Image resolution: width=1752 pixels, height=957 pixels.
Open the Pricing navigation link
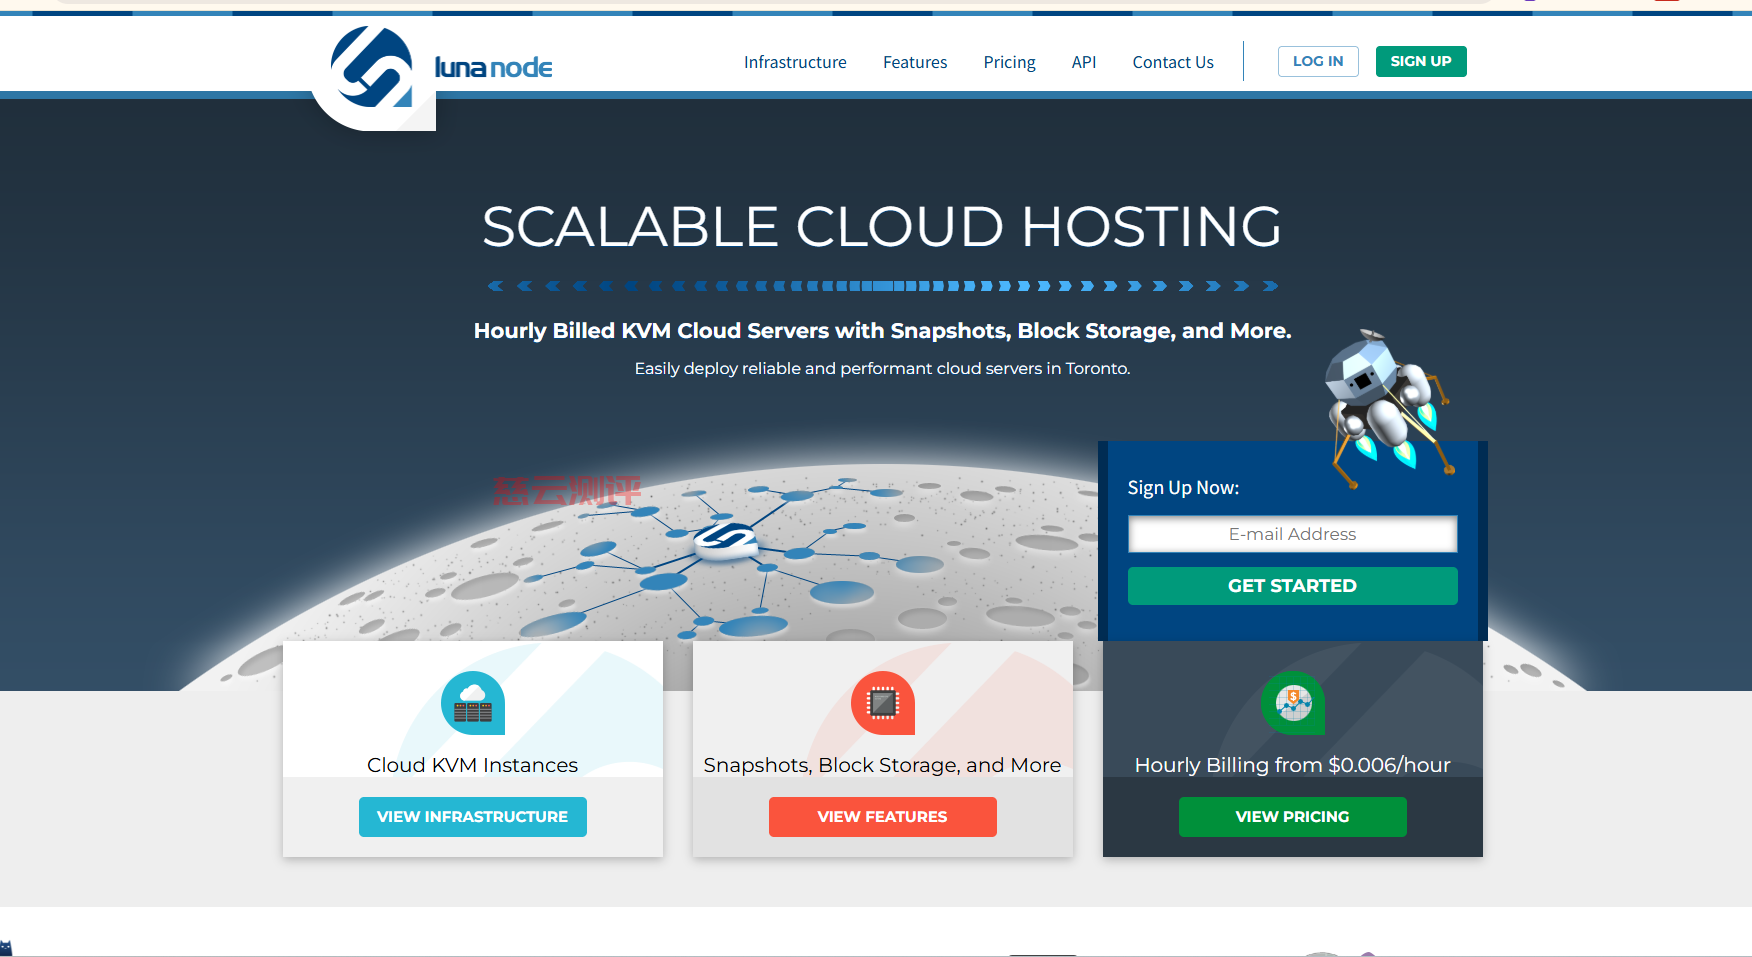click(x=1009, y=62)
